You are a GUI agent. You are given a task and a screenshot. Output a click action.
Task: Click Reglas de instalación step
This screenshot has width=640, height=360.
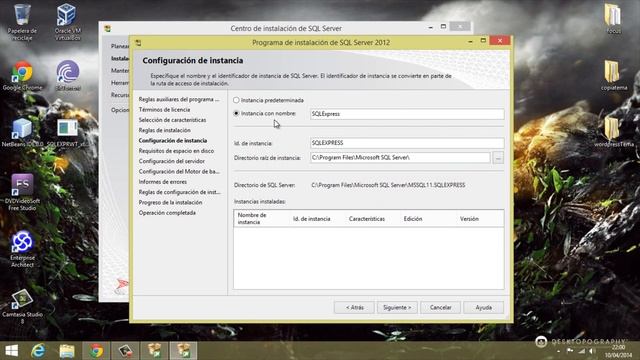click(x=164, y=130)
